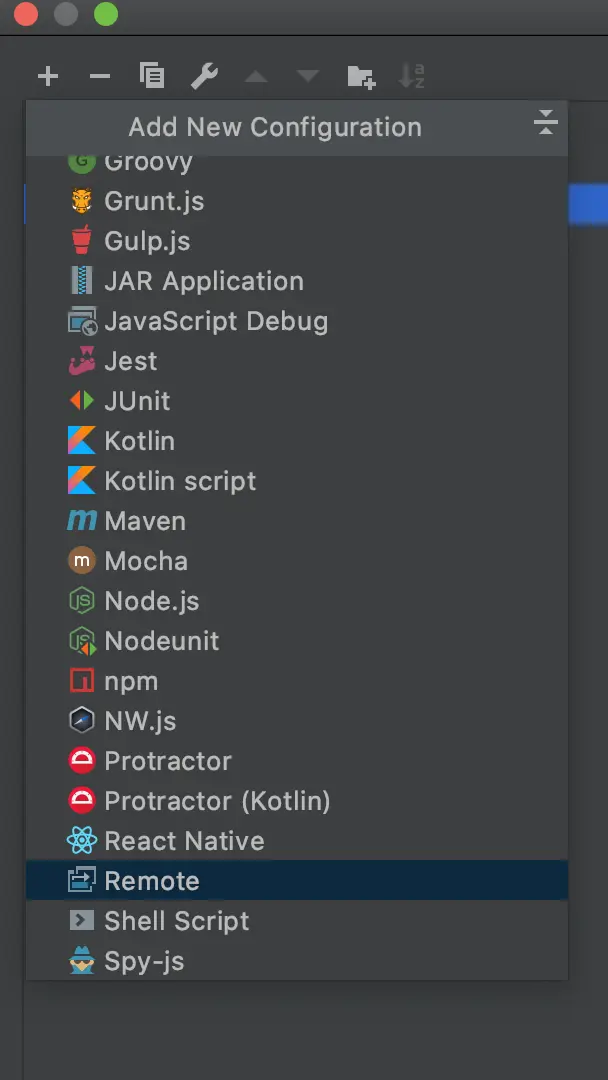Click the Spy-js agent icon
Image resolution: width=608 pixels, height=1080 pixels.
pyautogui.click(x=82, y=961)
